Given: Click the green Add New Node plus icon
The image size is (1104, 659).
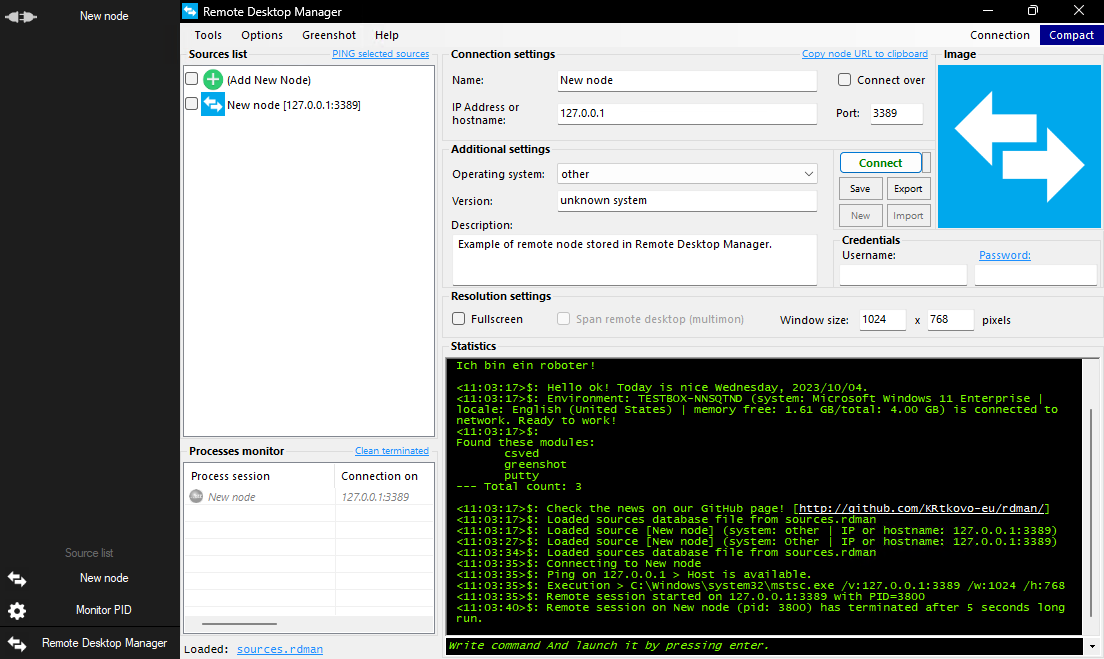Looking at the screenshot, I should click(213, 80).
